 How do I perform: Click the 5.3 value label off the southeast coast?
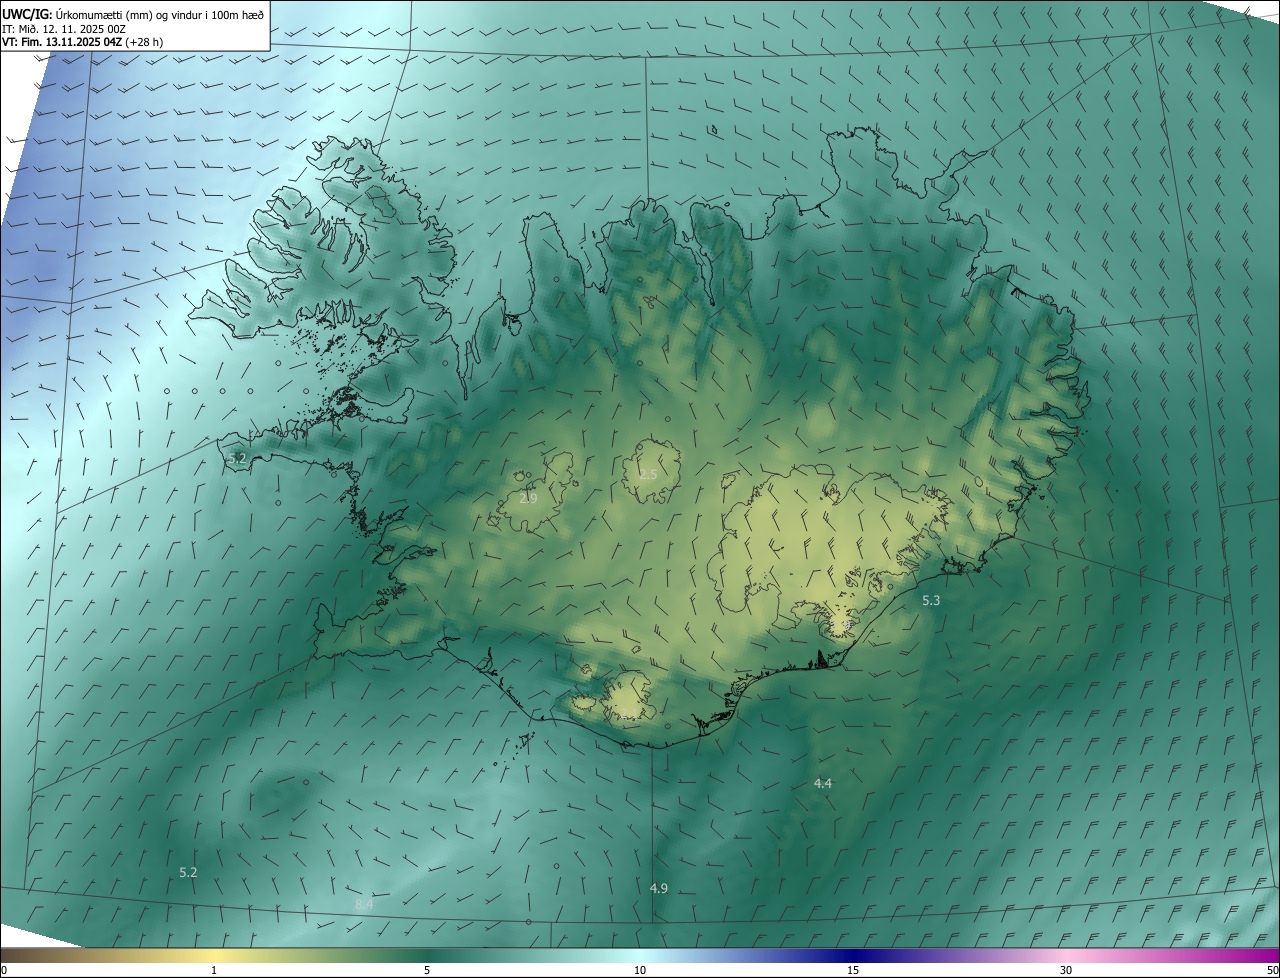931,600
